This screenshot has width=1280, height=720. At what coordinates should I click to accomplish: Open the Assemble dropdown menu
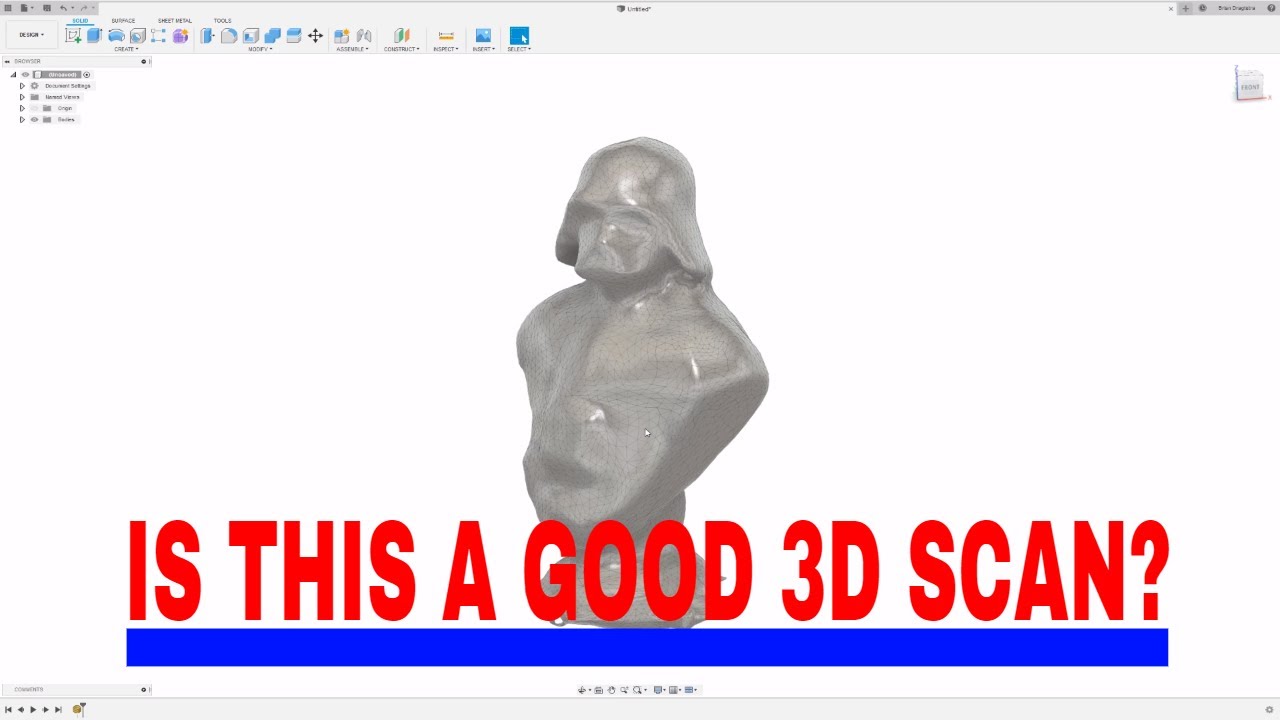tap(352, 49)
